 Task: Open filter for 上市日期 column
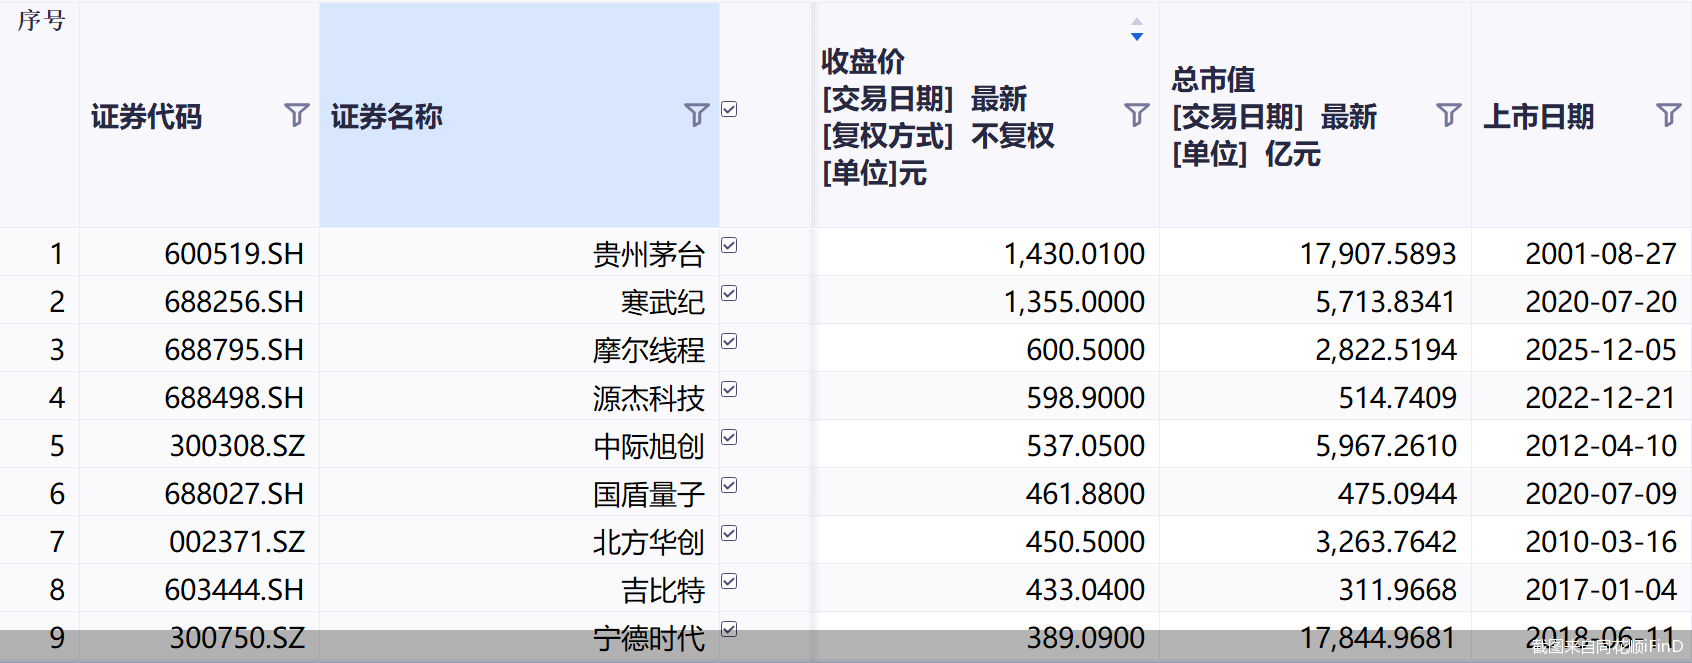point(1668,115)
